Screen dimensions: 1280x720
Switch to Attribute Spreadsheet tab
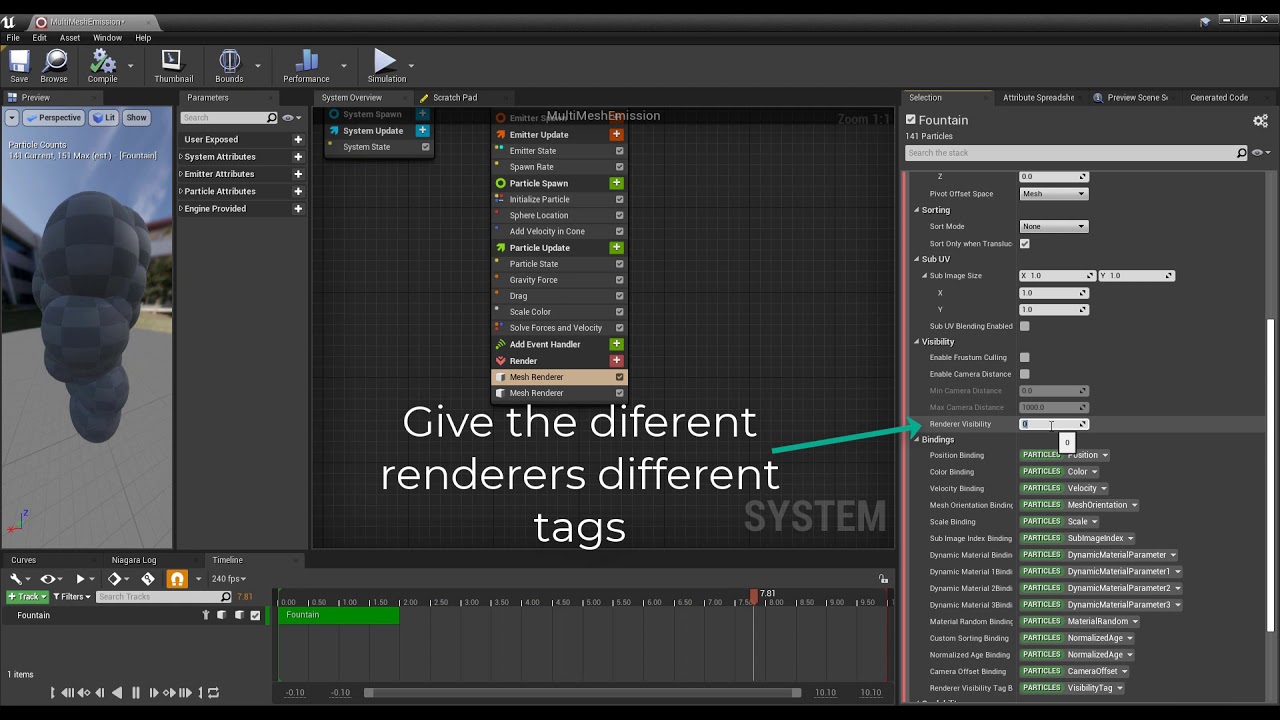pos(1038,97)
